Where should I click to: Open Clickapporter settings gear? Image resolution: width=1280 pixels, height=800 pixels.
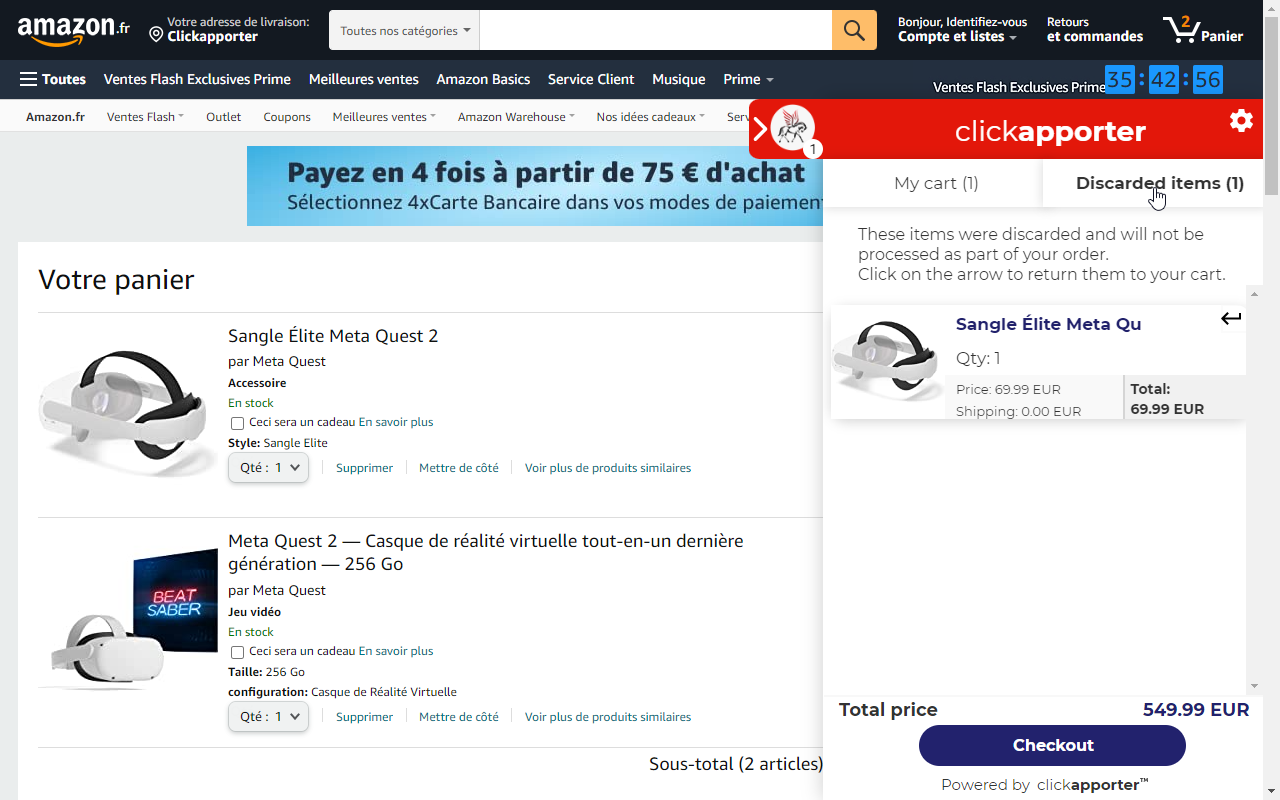coord(1241,121)
